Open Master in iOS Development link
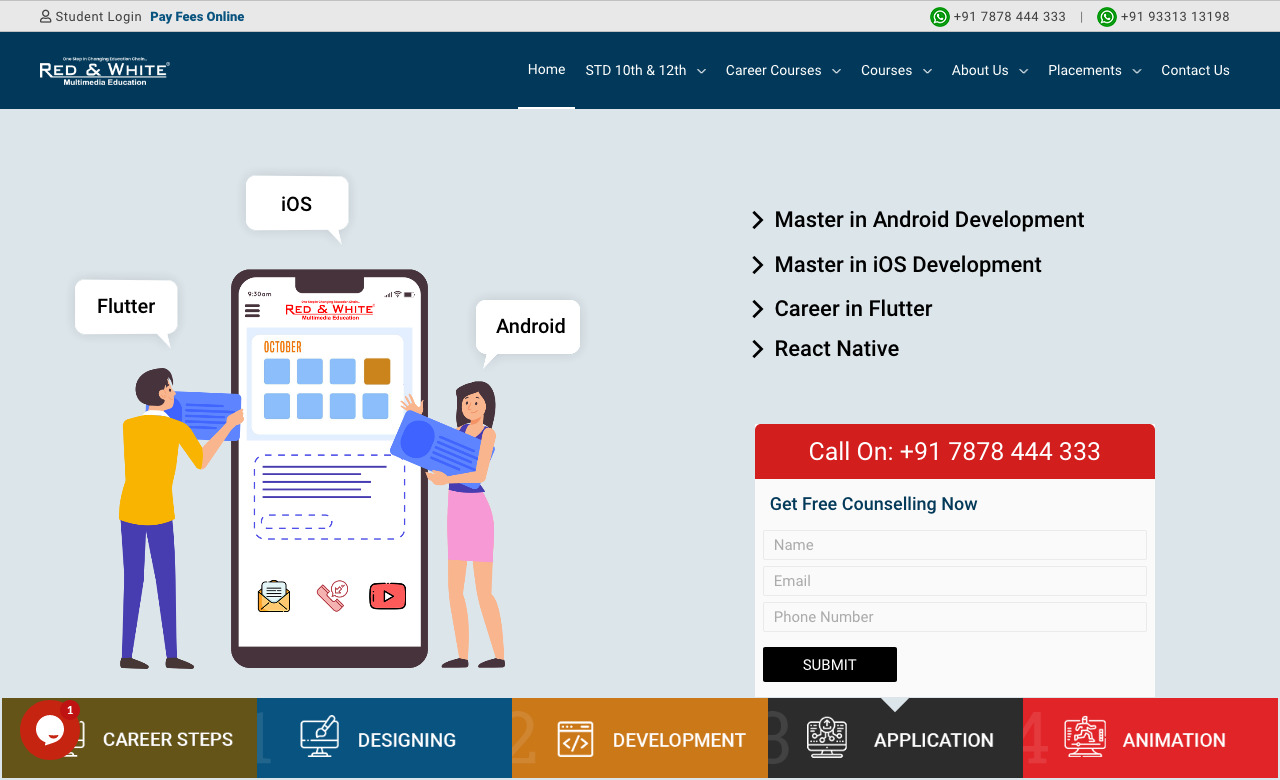 (908, 265)
